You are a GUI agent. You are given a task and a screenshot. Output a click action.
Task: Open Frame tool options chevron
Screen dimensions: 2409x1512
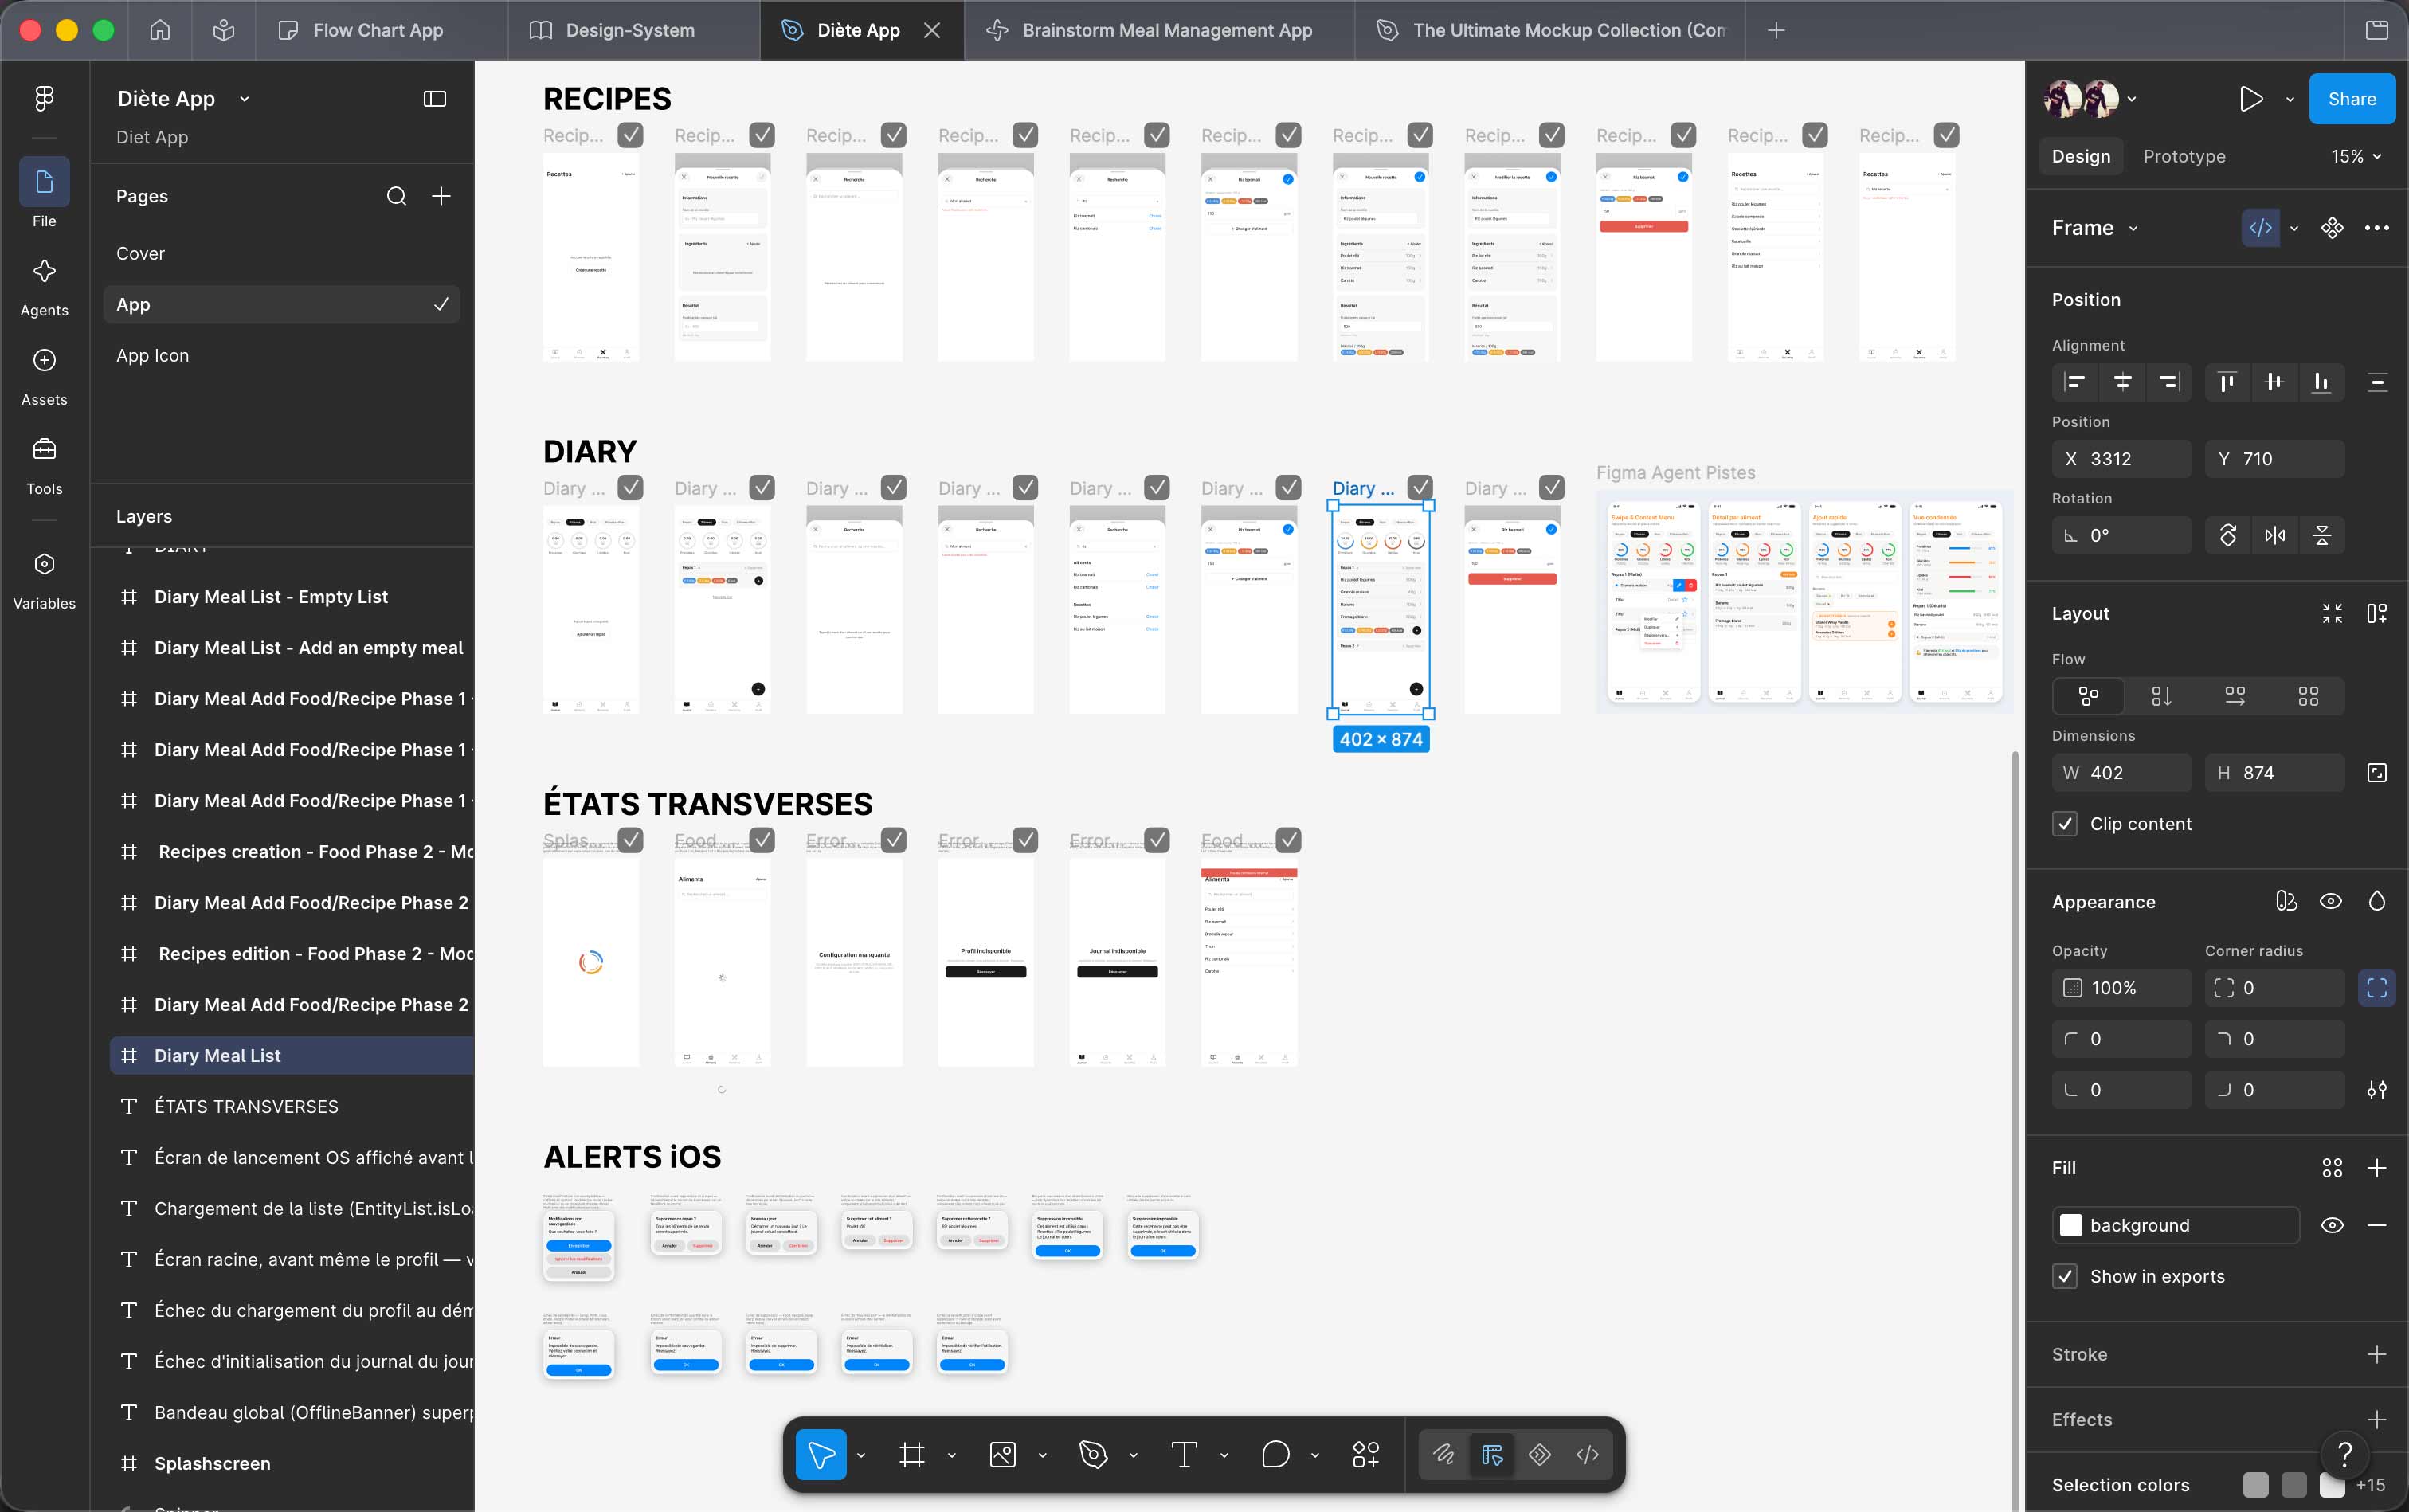tap(951, 1455)
